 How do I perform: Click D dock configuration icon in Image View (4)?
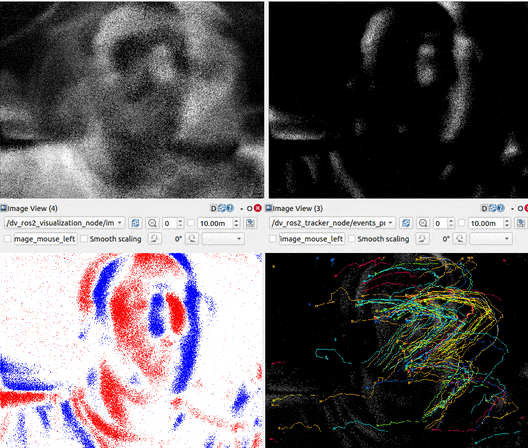213,209
